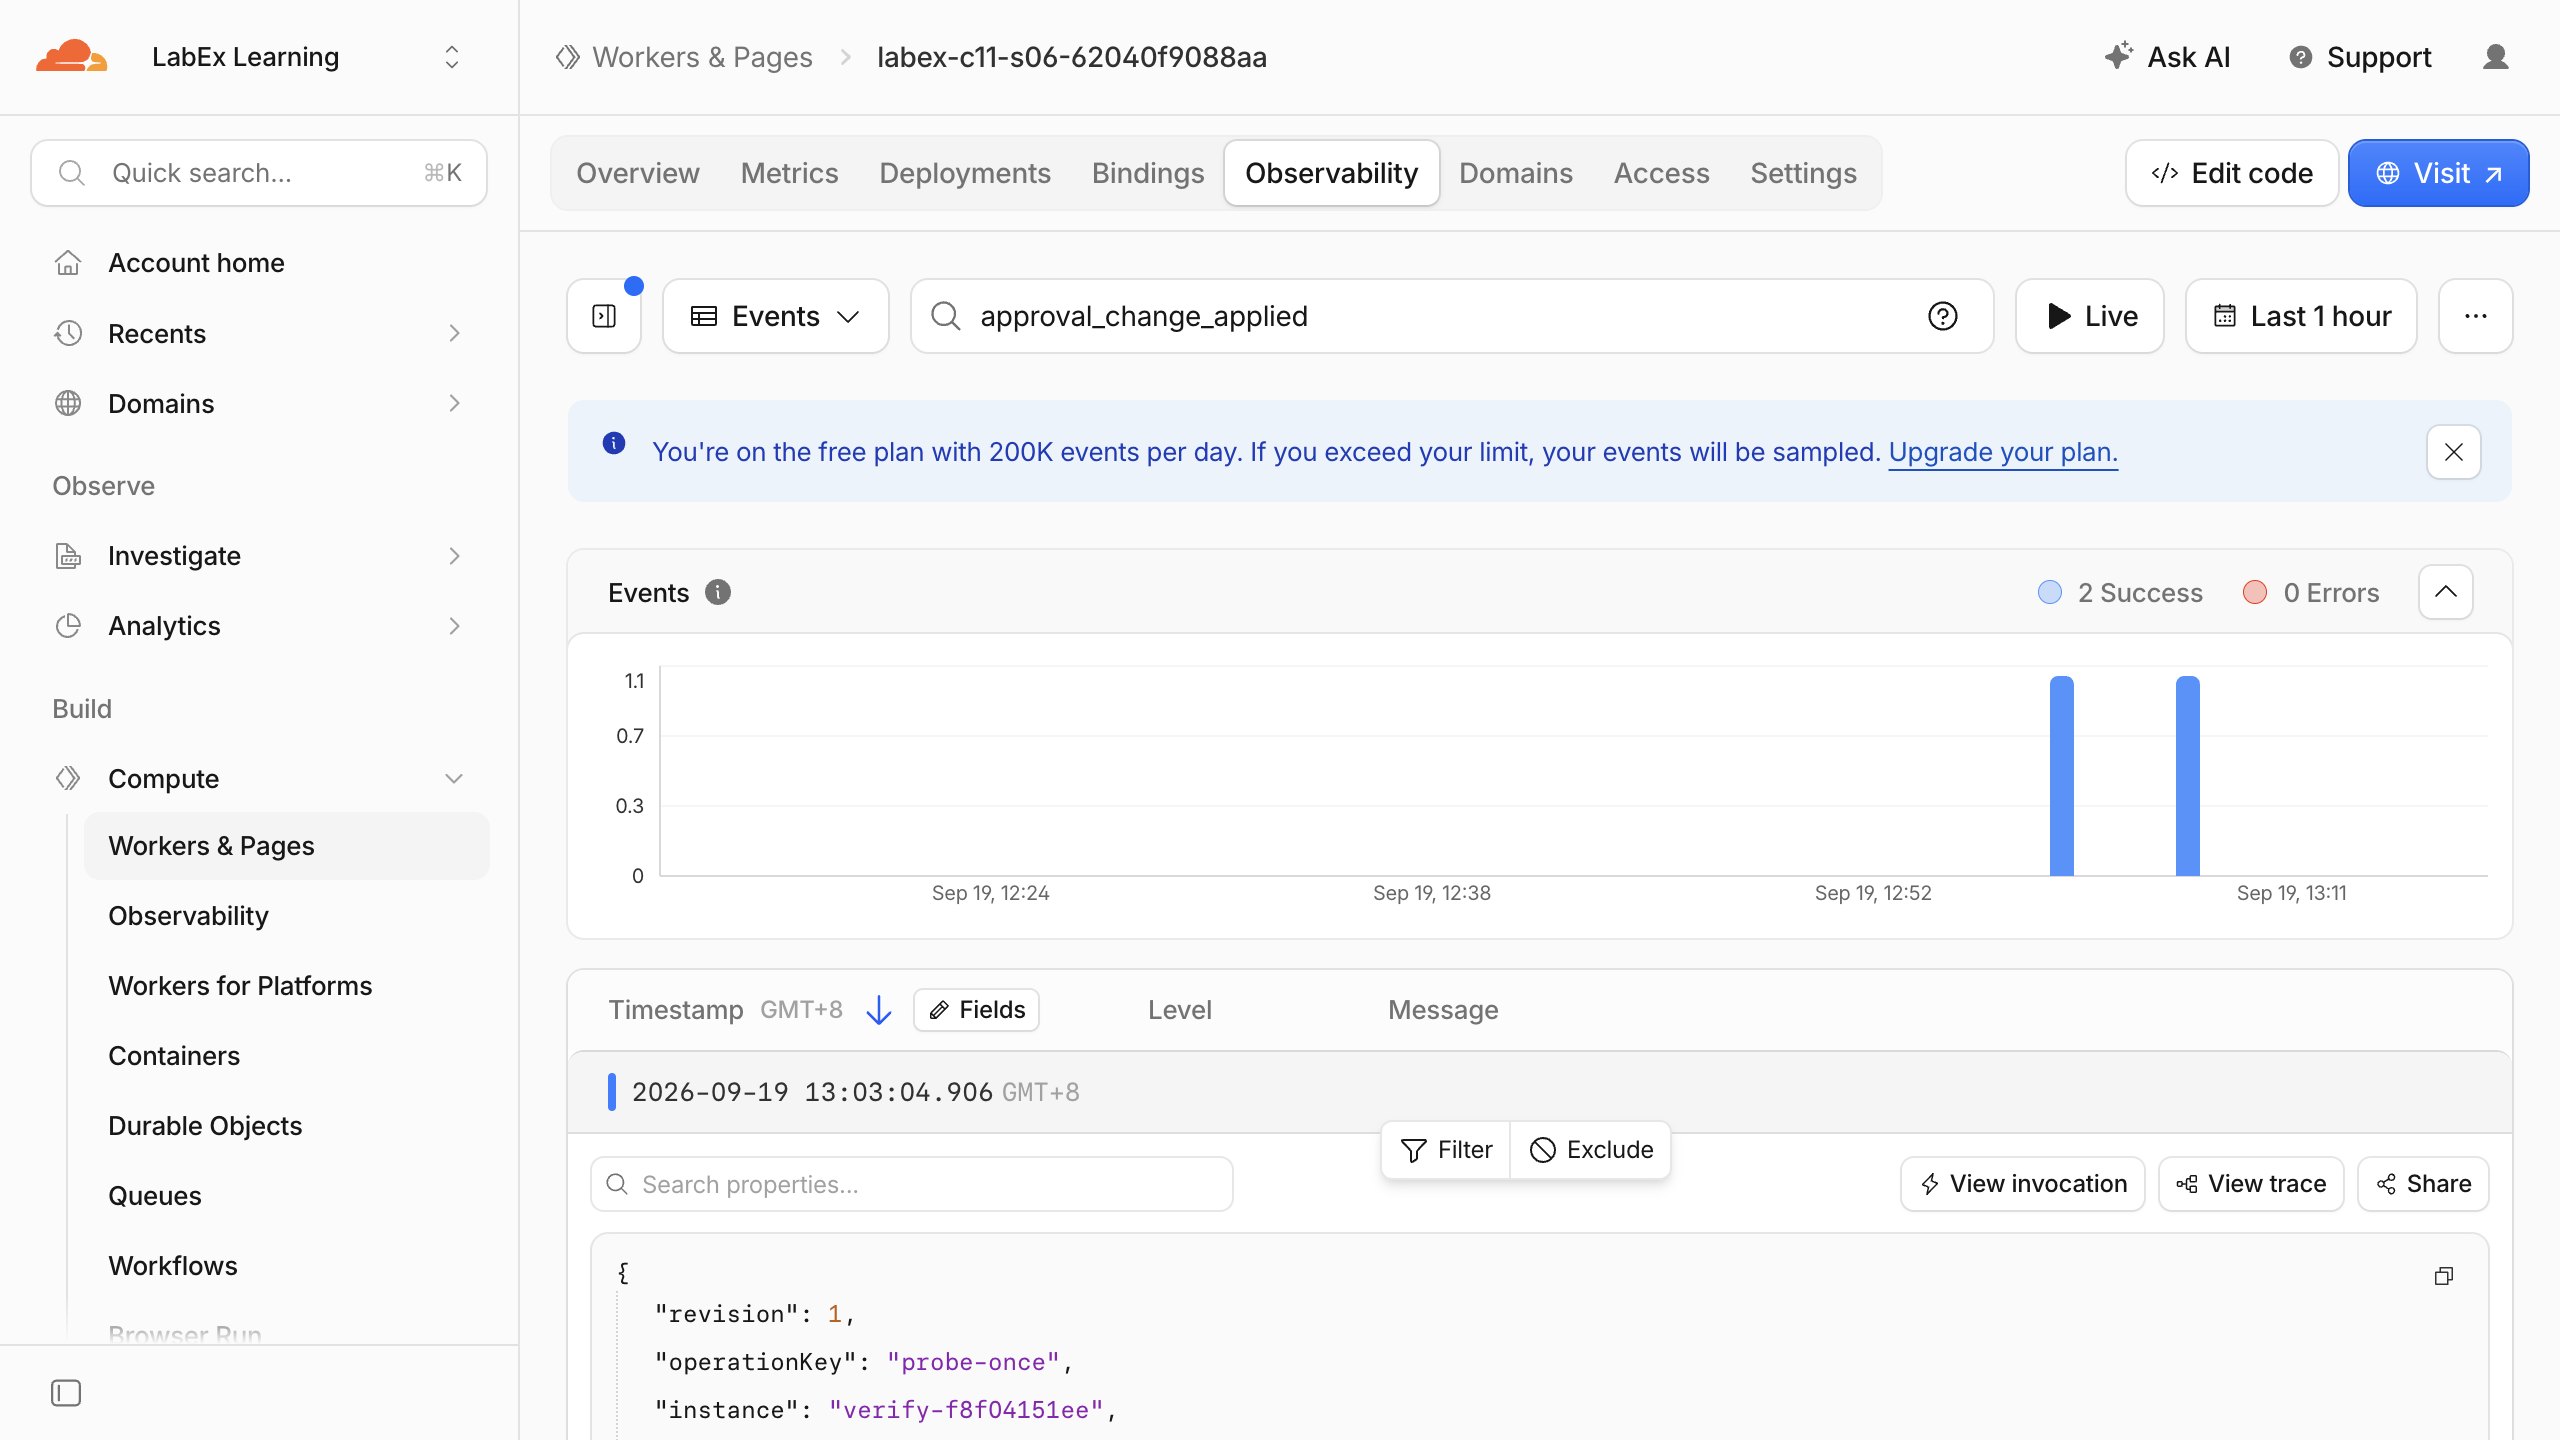Viewport: 2560px width, 1440px height.
Task: Click the Cloudflare logo
Action: 71,57
